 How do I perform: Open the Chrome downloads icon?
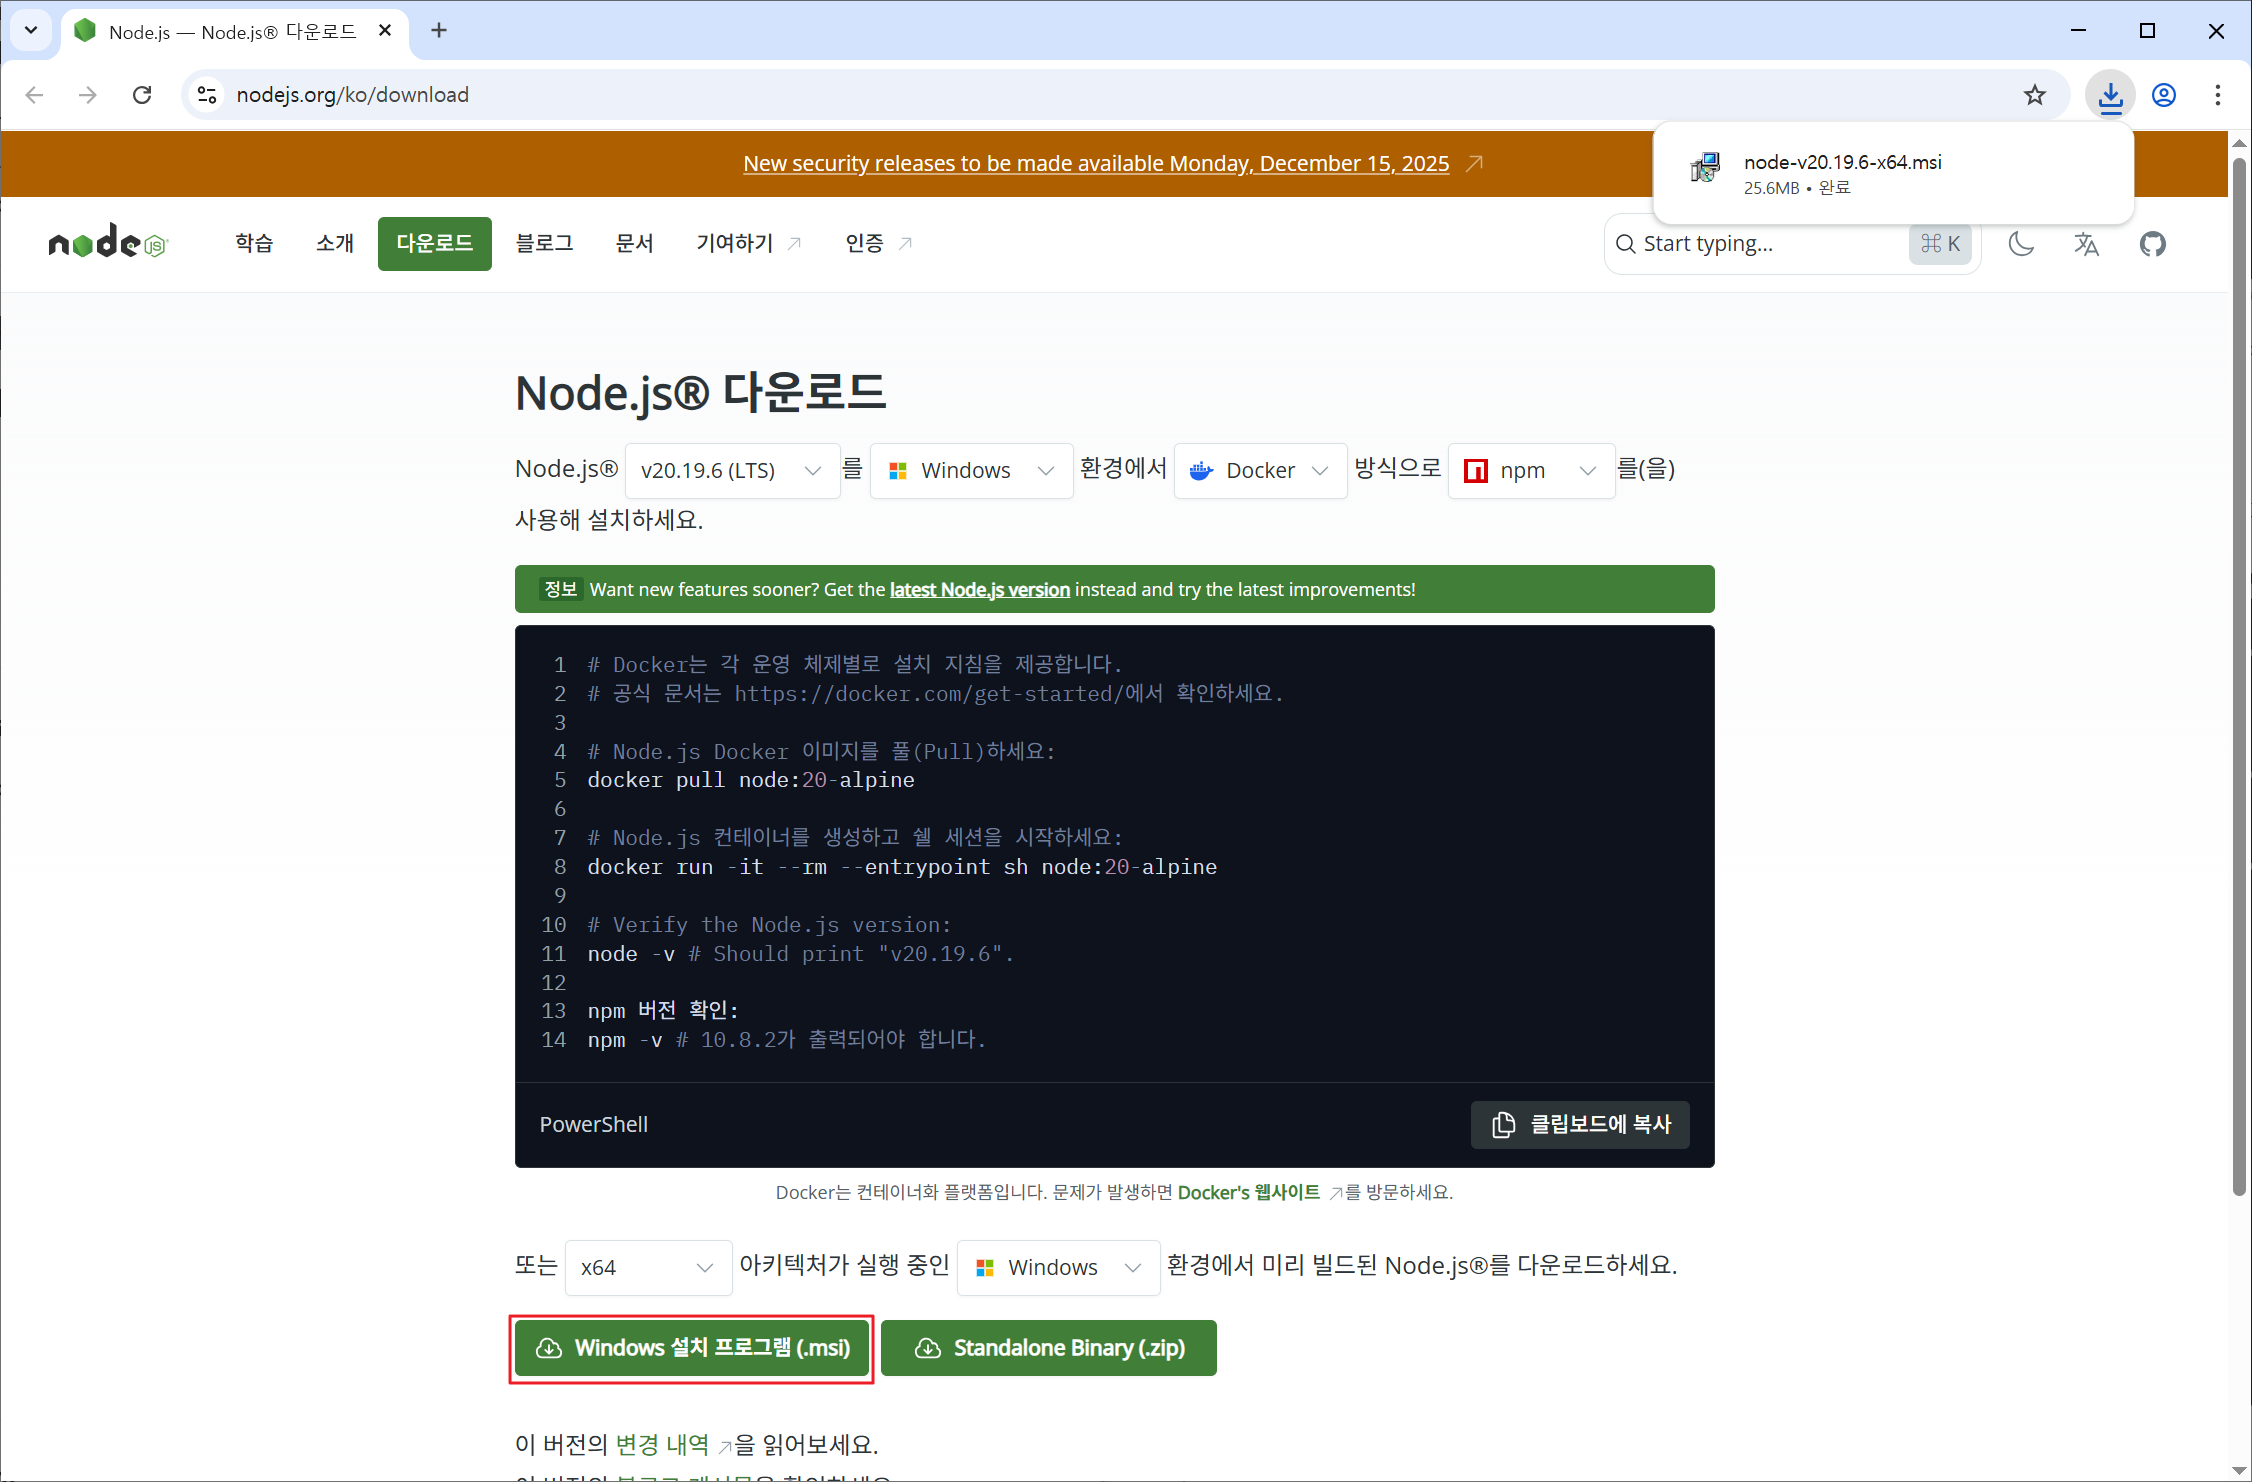point(2110,95)
